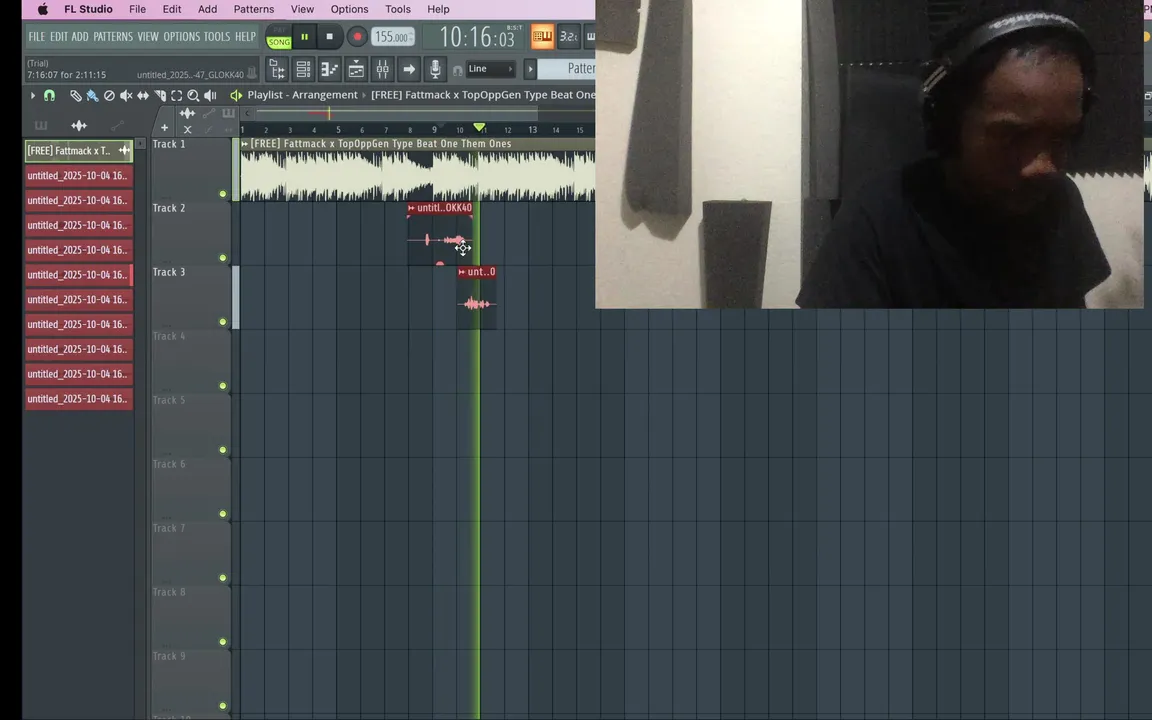This screenshot has height=720, width=1152.
Task: Select [FREE] Fattmack x T.. in the picker
Action: coord(79,151)
